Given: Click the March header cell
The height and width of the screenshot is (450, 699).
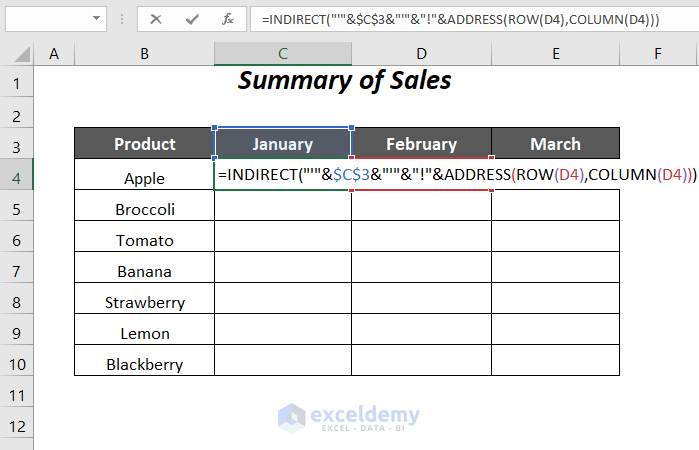Looking at the screenshot, I should pyautogui.click(x=555, y=144).
